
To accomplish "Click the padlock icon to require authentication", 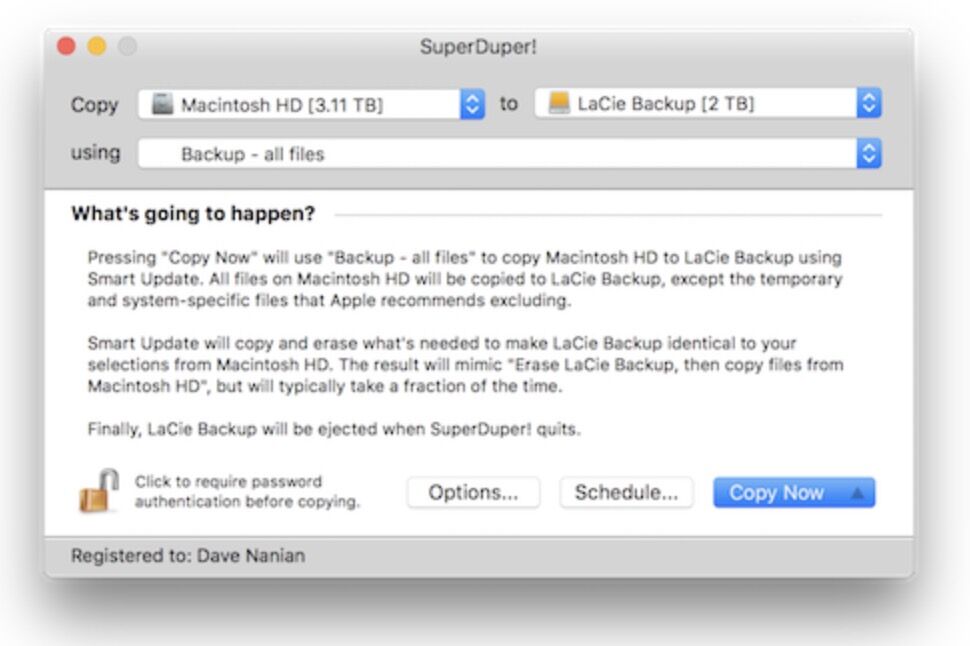I will coord(99,491).
